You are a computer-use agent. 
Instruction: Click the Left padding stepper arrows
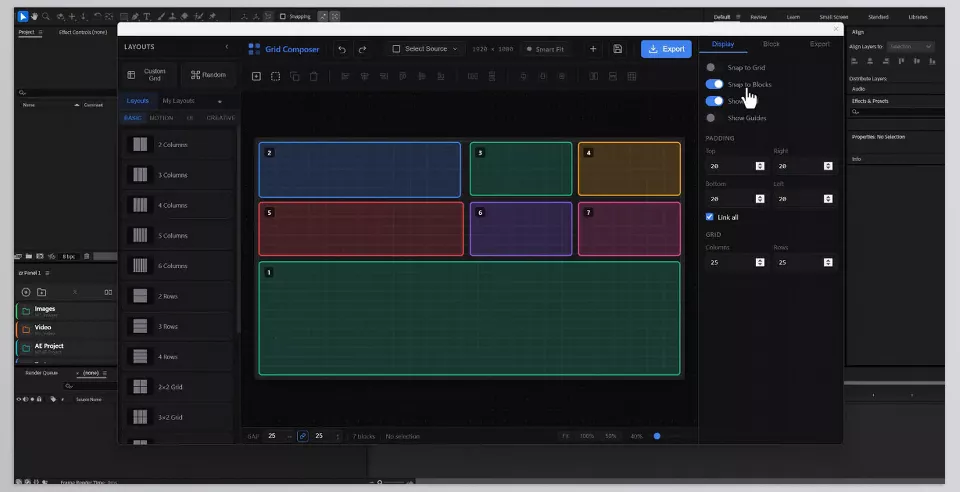[x=828, y=199]
